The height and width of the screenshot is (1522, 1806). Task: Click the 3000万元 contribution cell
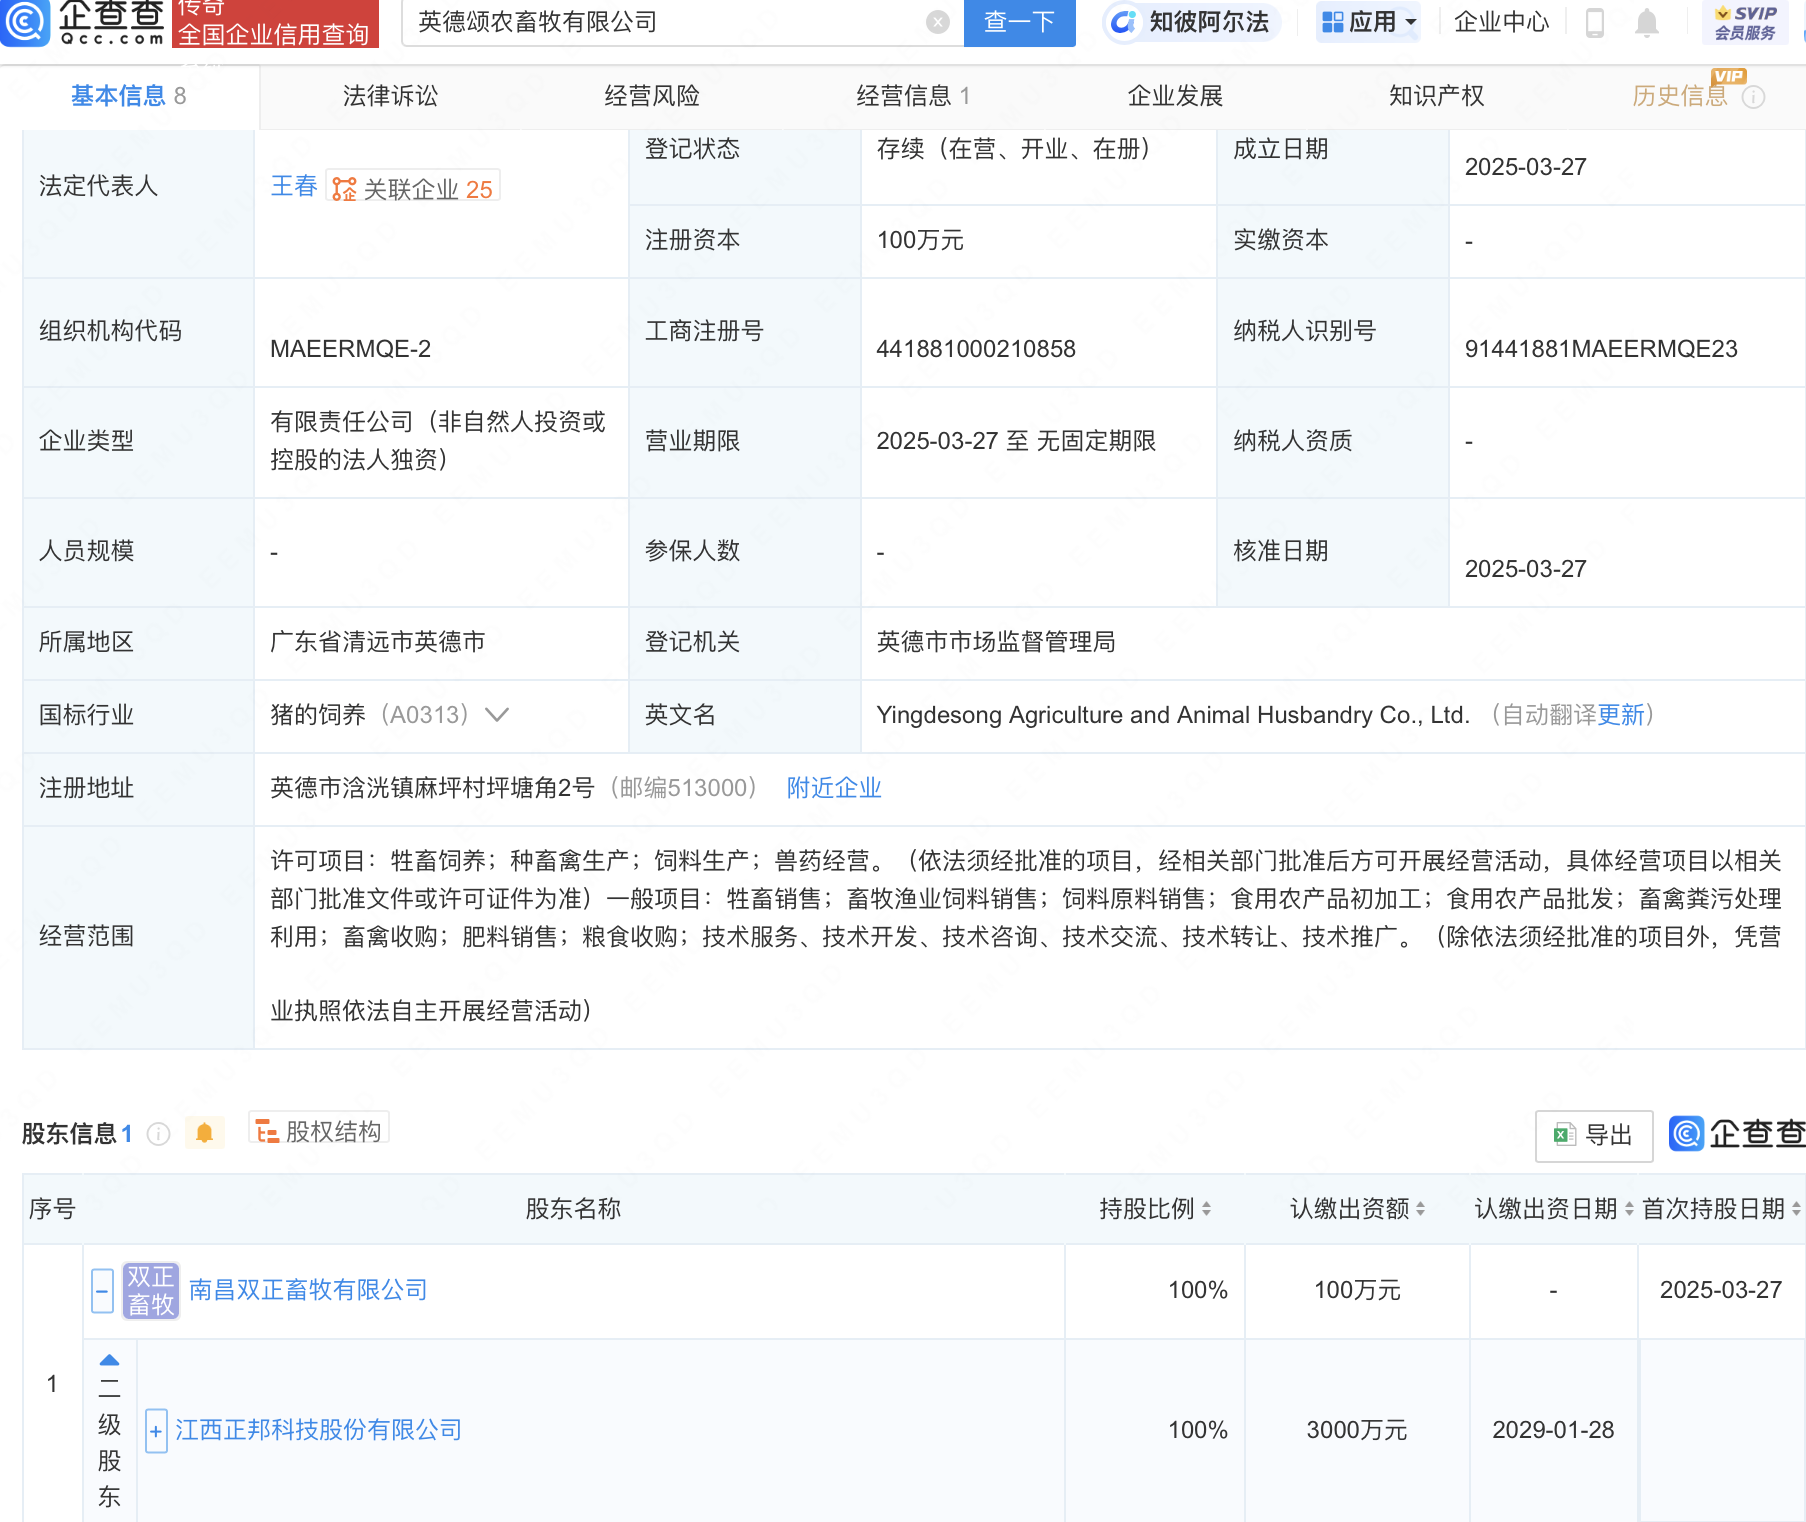1357,1430
